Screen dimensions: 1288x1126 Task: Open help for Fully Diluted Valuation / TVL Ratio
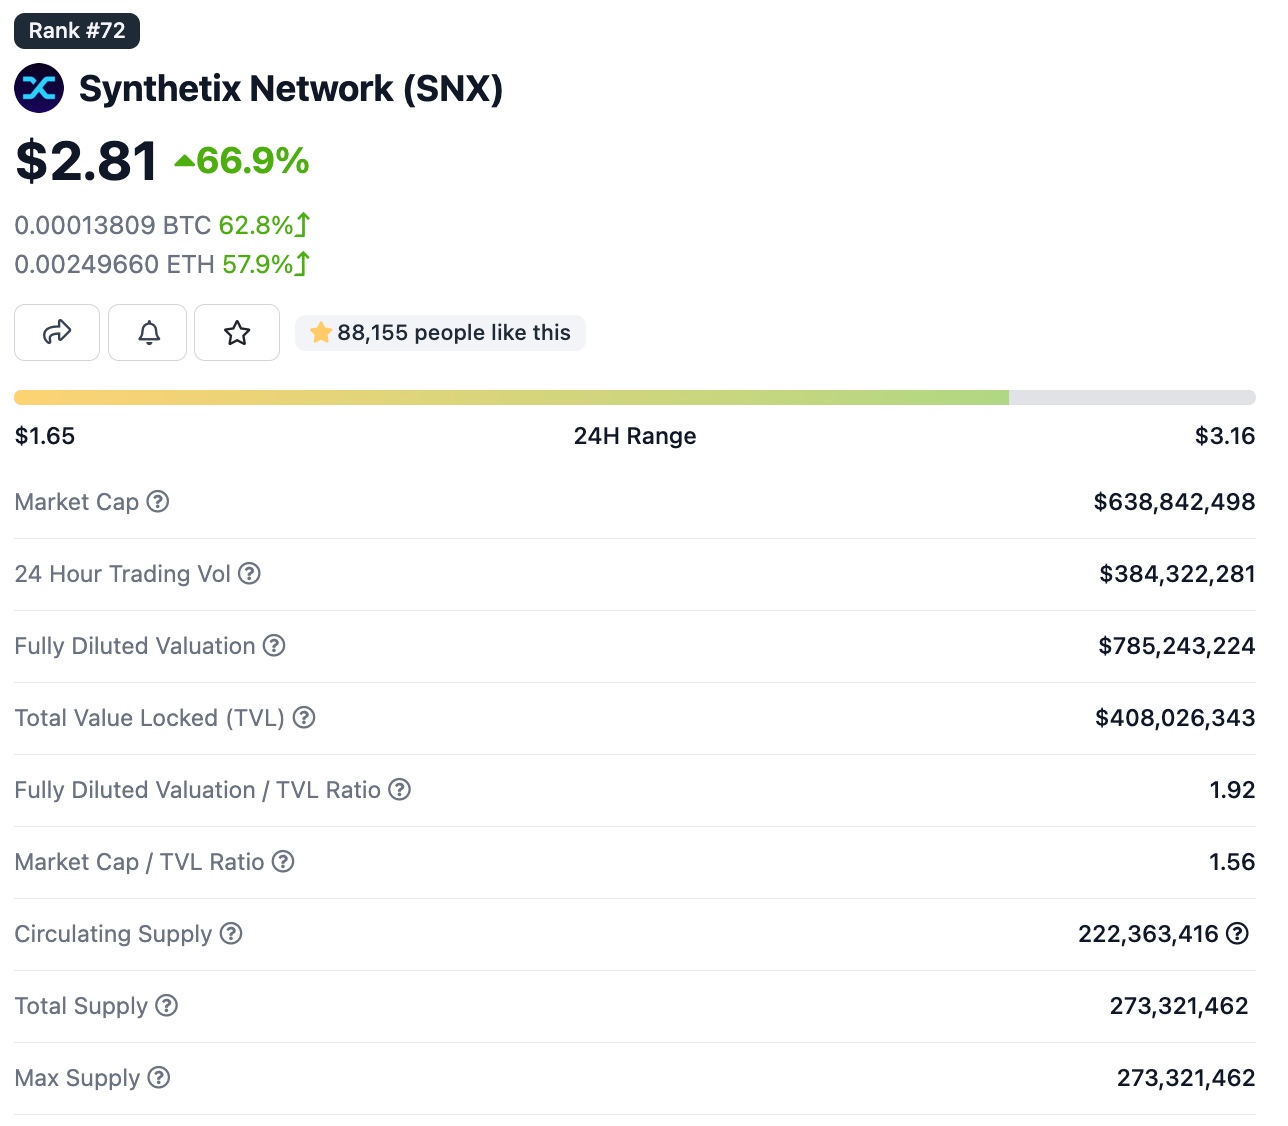(x=400, y=789)
